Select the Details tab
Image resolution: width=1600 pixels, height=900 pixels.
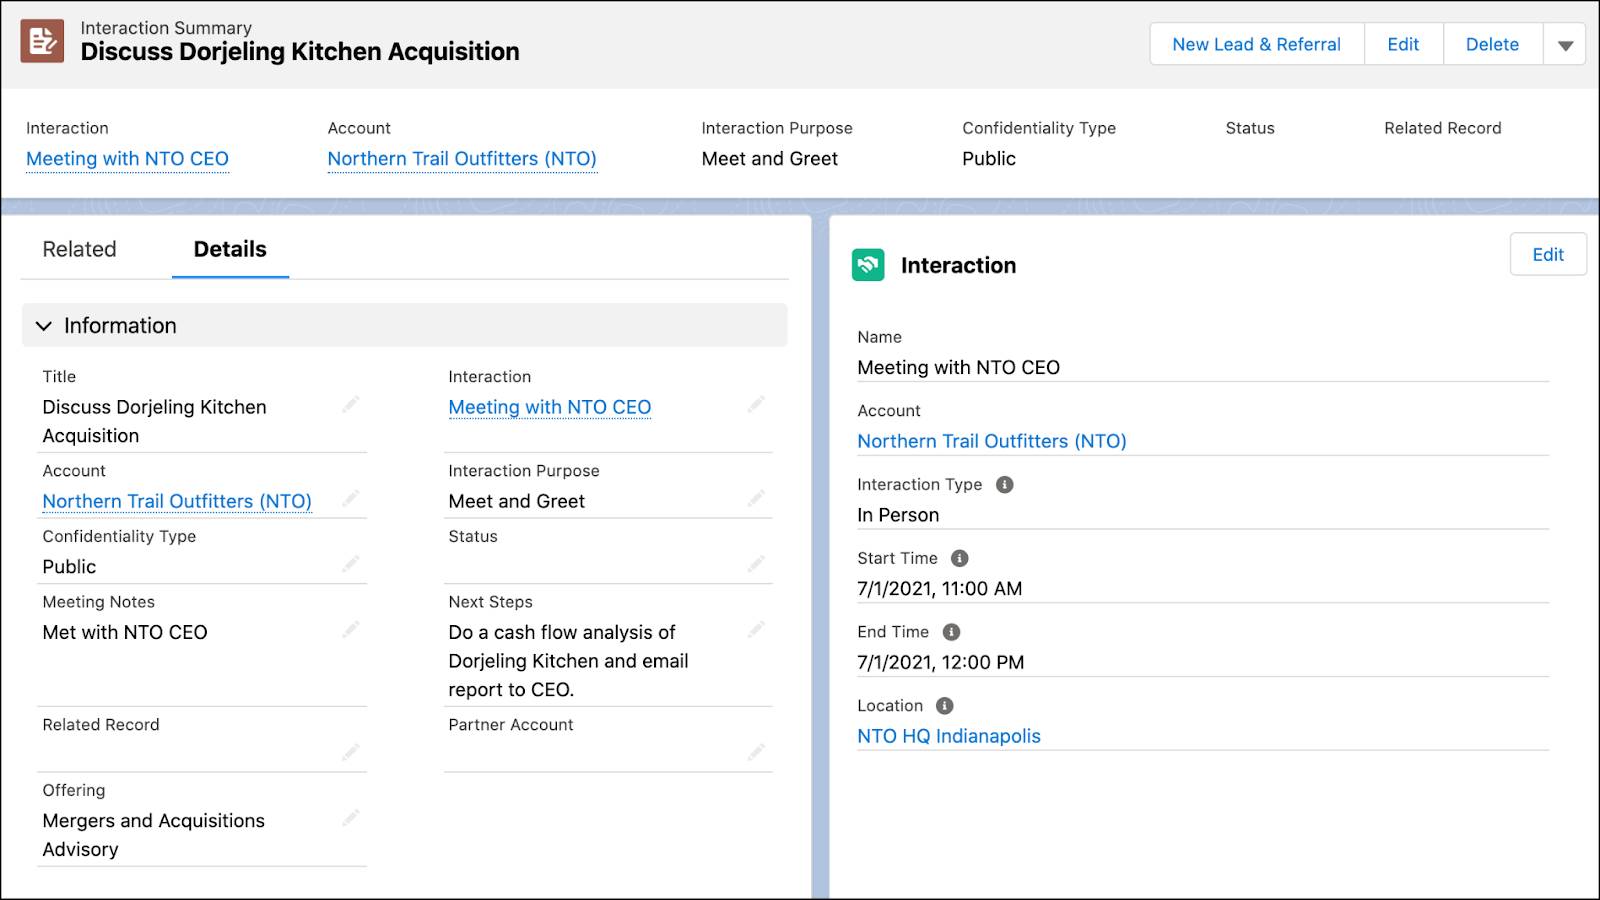[x=230, y=249]
